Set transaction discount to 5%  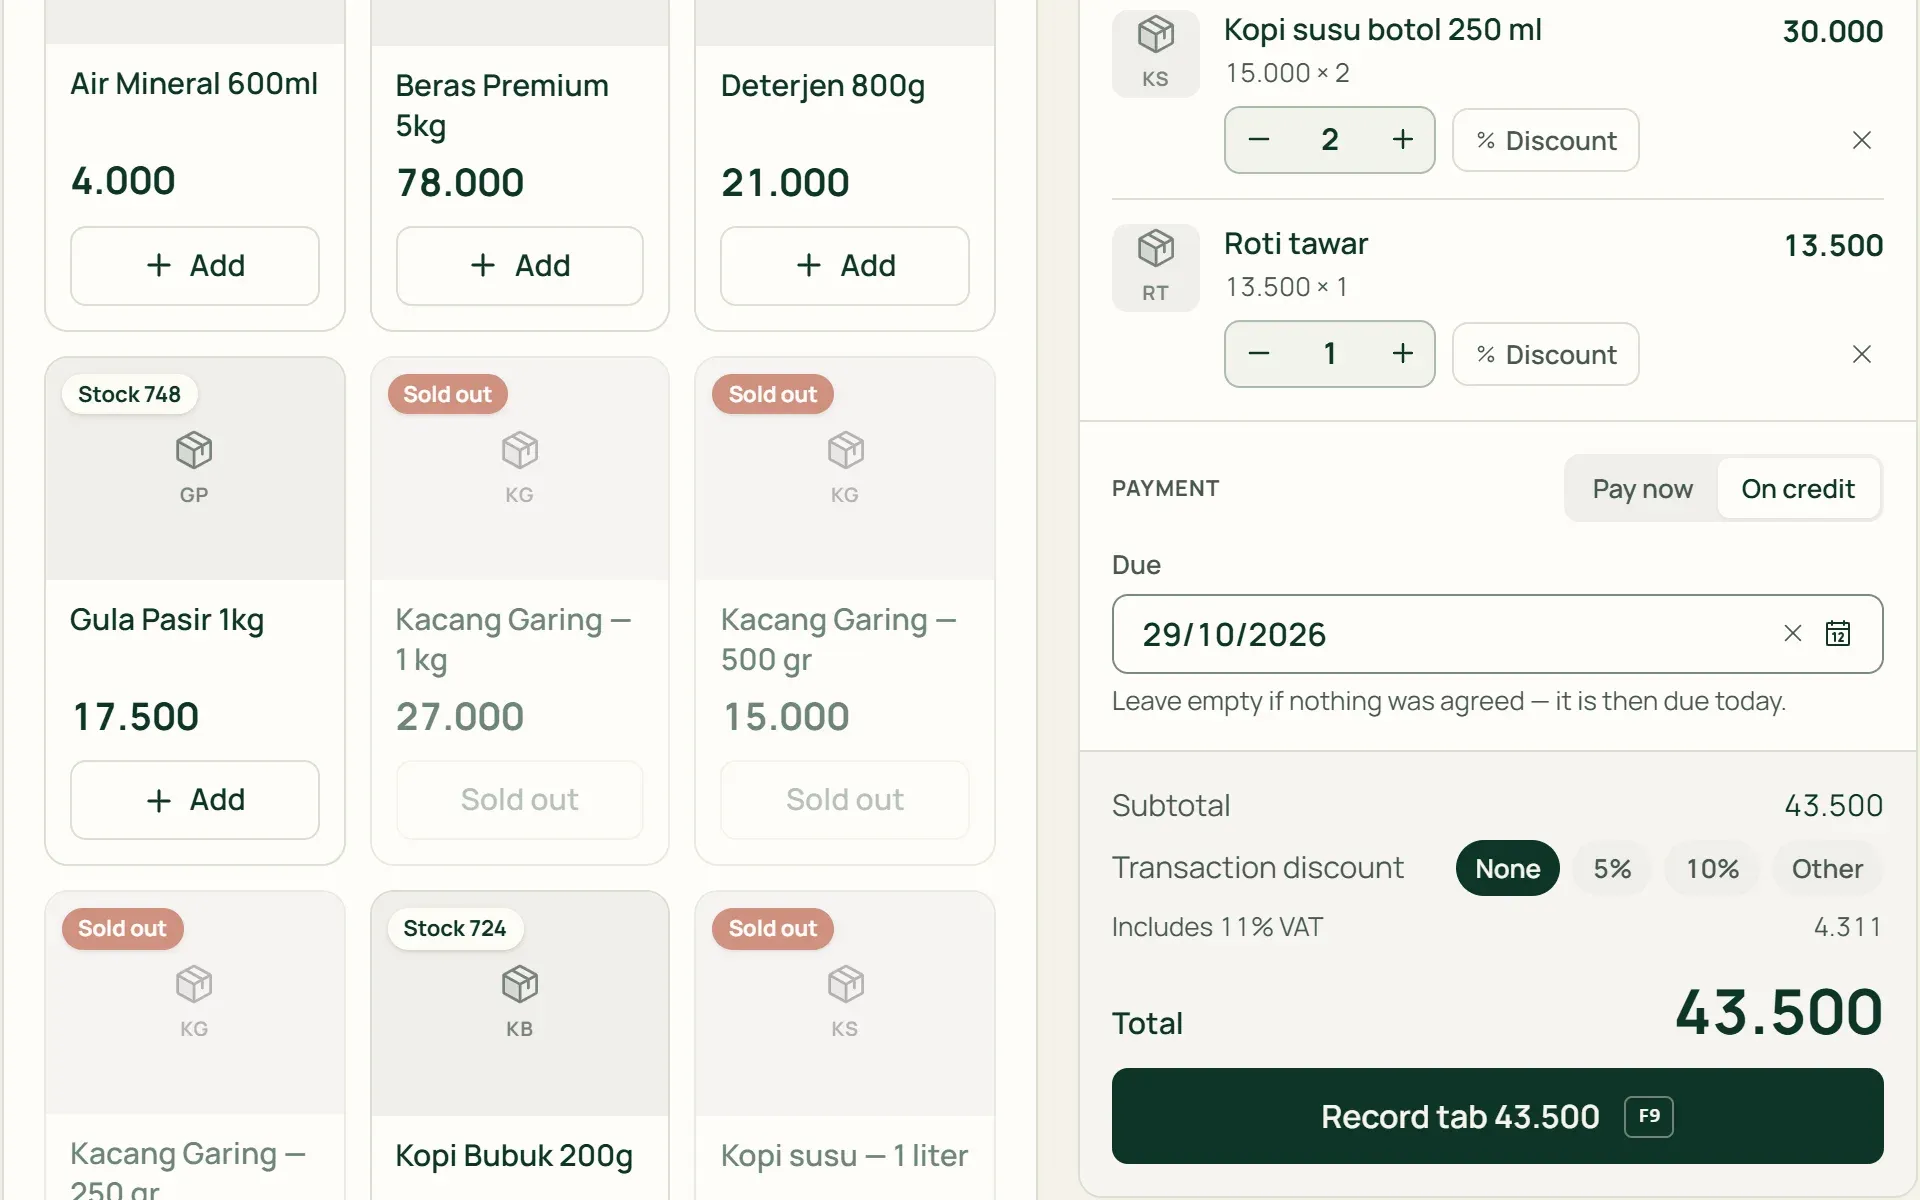click(1612, 868)
